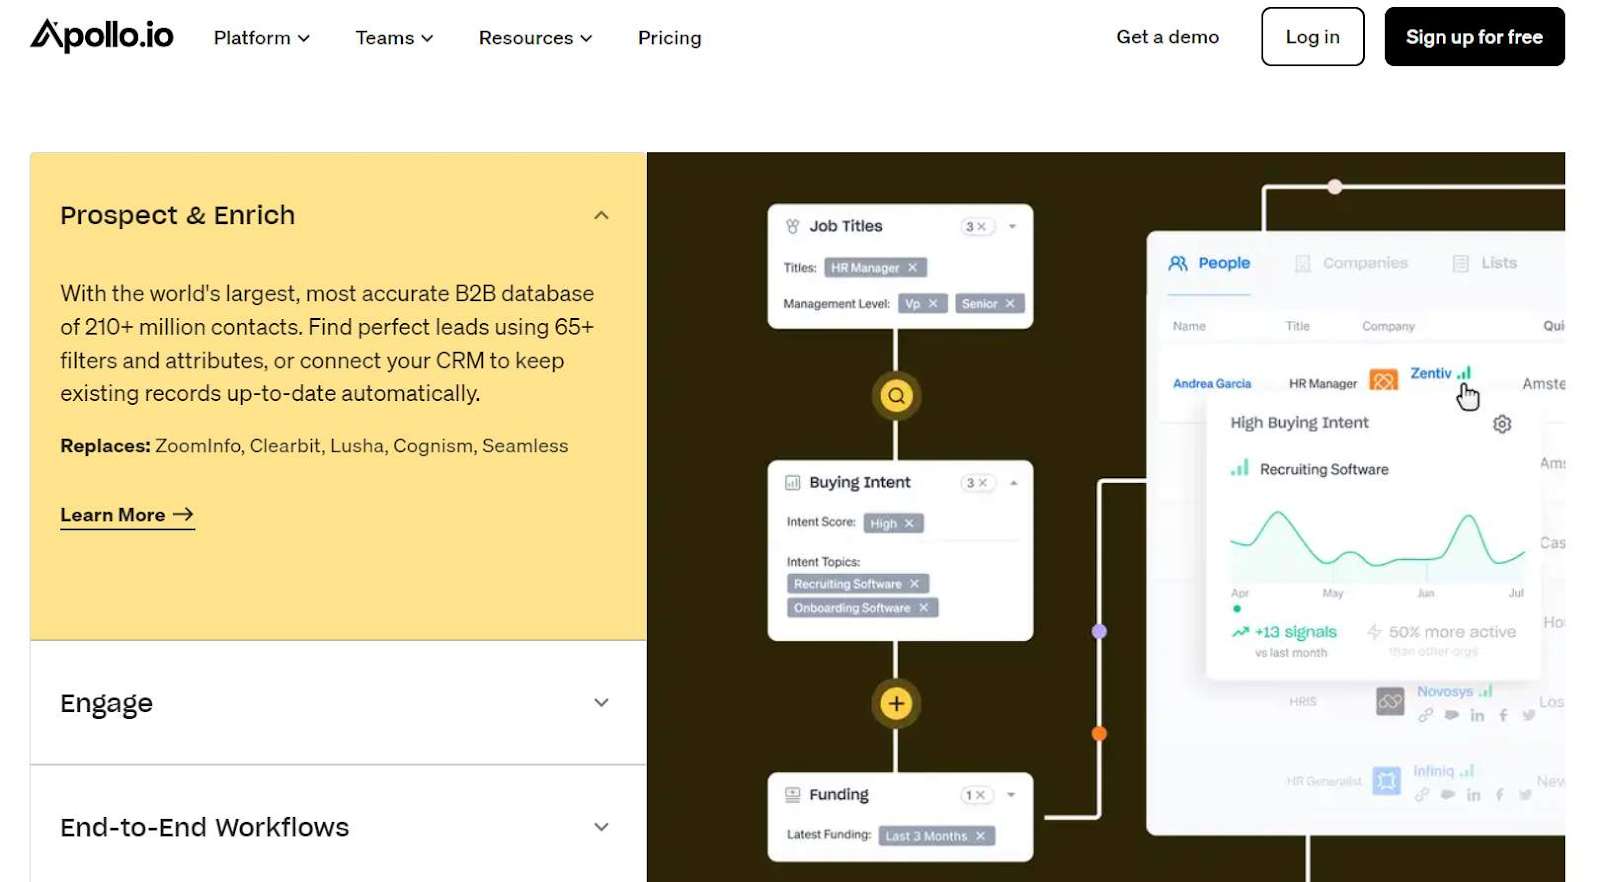Remove the HR Manager title tag

pos(912,268)
